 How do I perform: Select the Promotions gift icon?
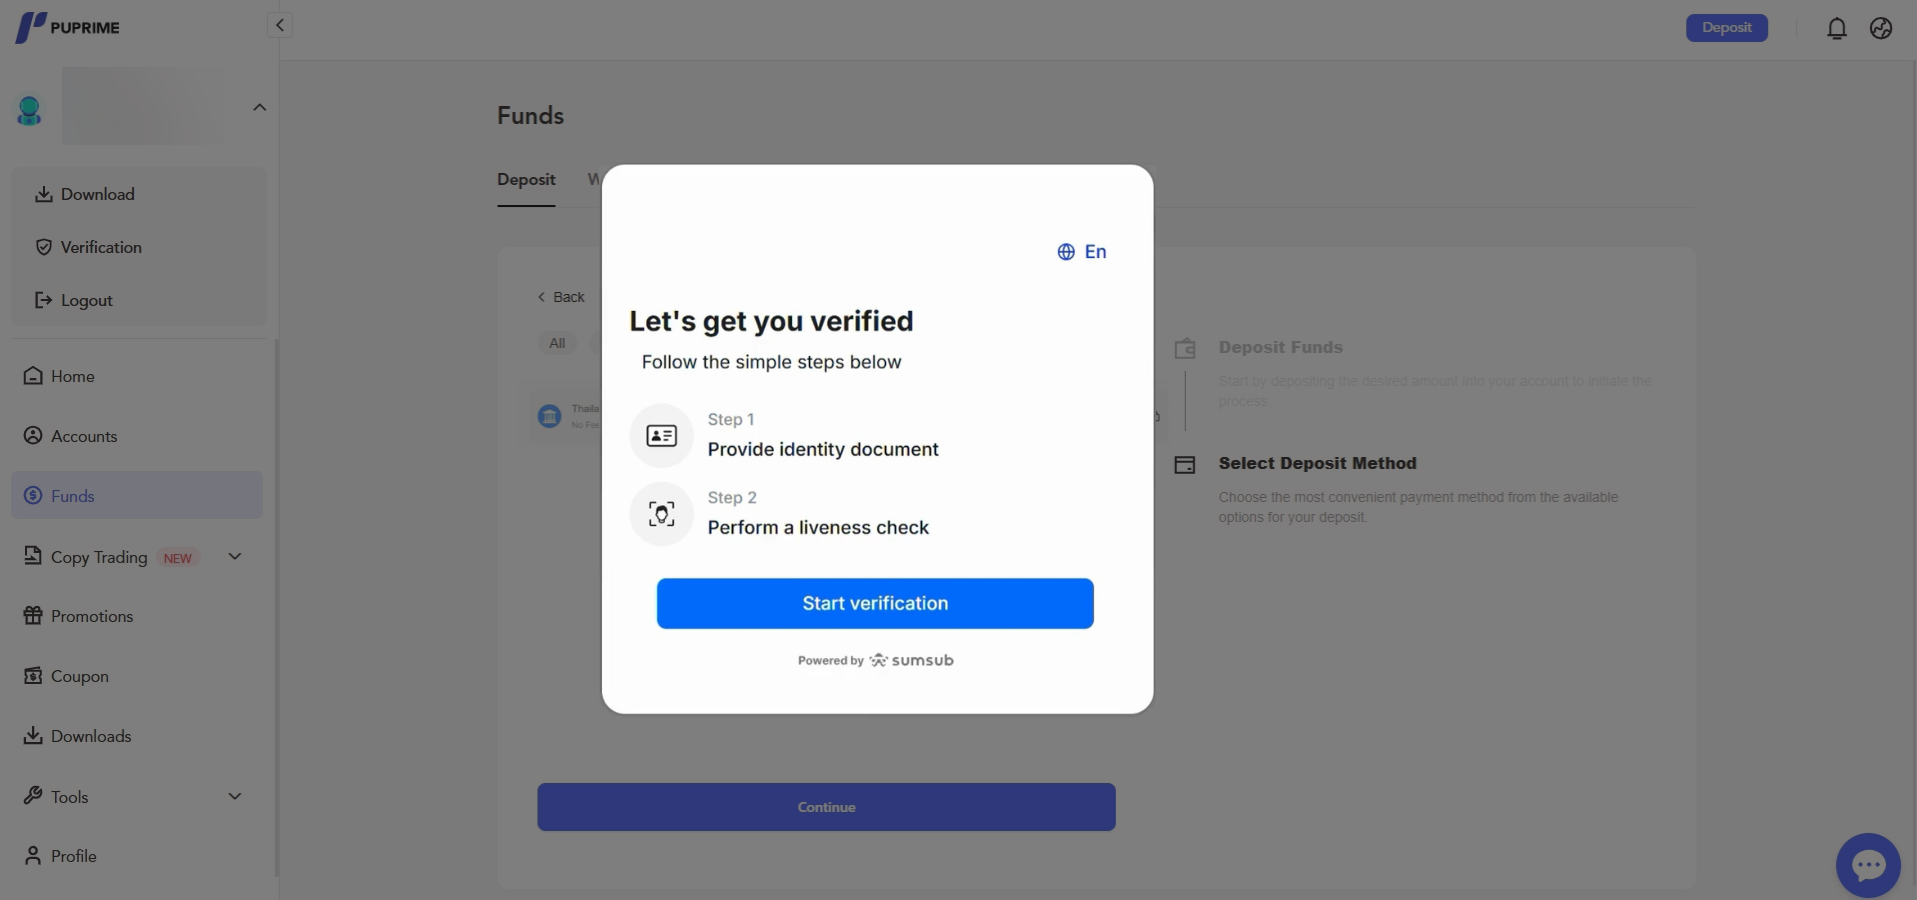pyautogui.click(x=33, y=616)
